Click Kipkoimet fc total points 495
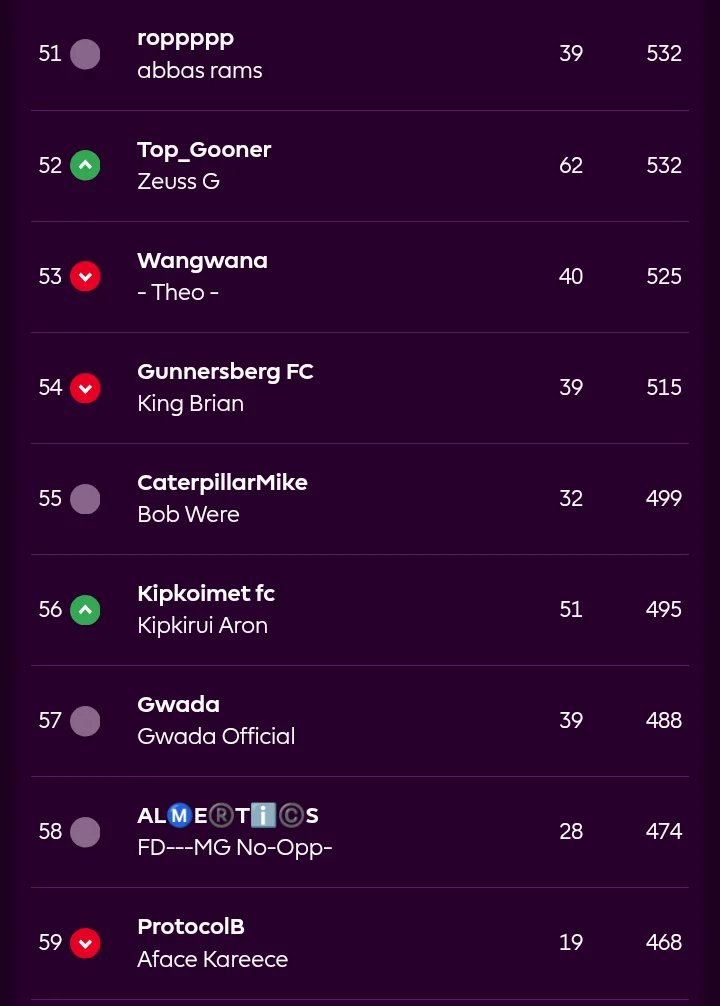The height and width of the screenshot is (1006, 720). pyautogui.click(x=664, y=609)
